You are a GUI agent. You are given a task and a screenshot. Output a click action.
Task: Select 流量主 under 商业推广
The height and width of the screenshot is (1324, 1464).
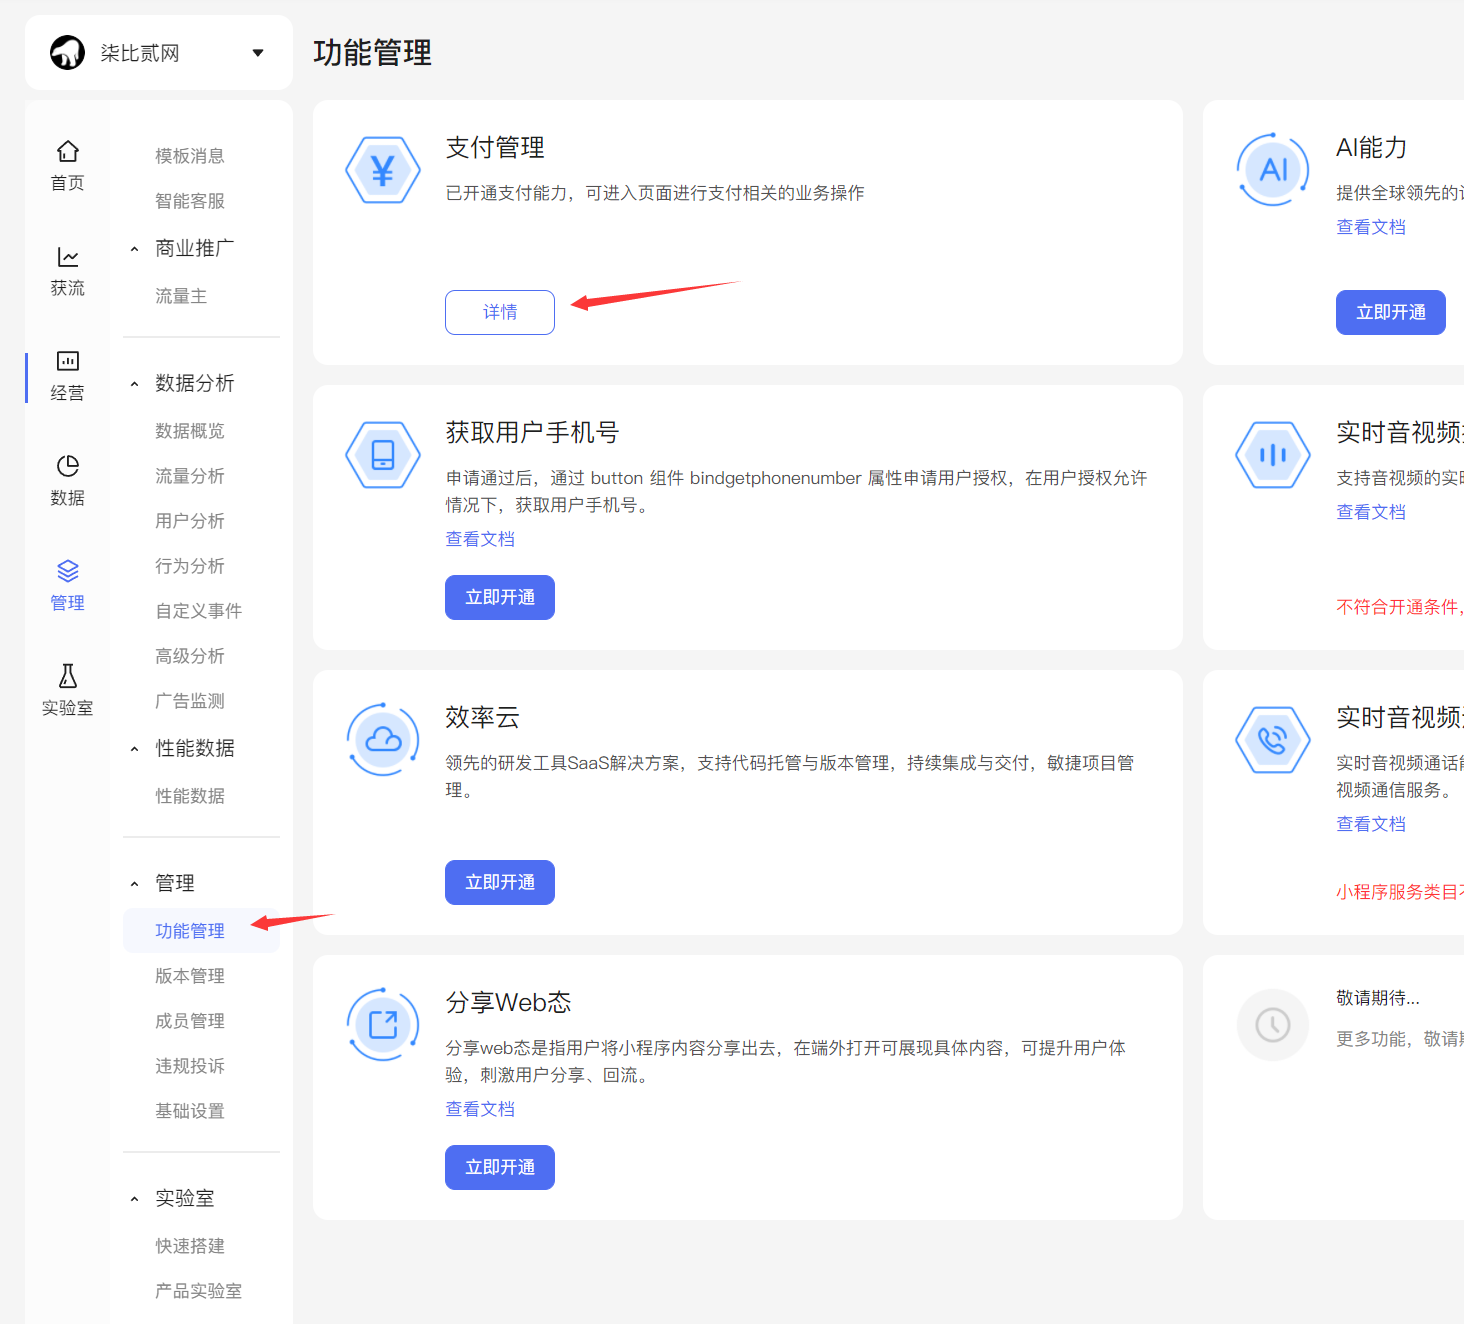[181, 295]
